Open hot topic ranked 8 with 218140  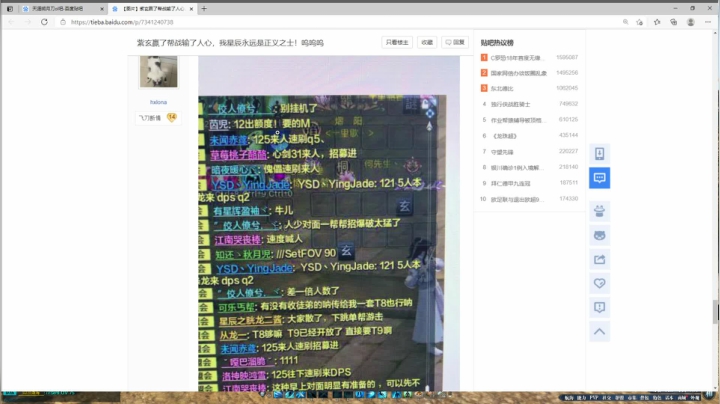pos(517,168)
